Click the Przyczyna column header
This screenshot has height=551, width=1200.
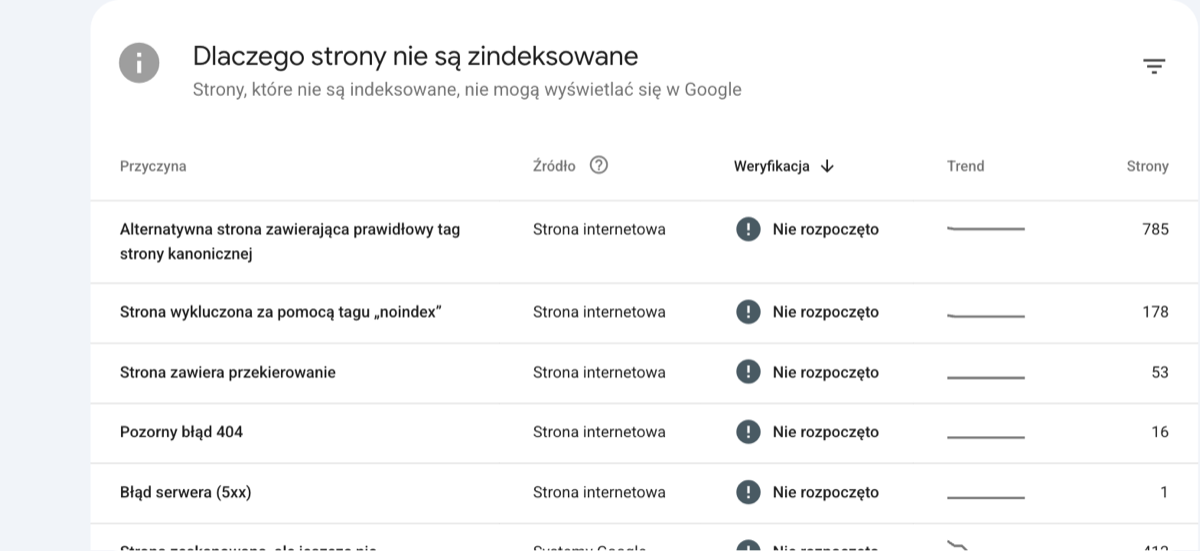pos(153,166)
